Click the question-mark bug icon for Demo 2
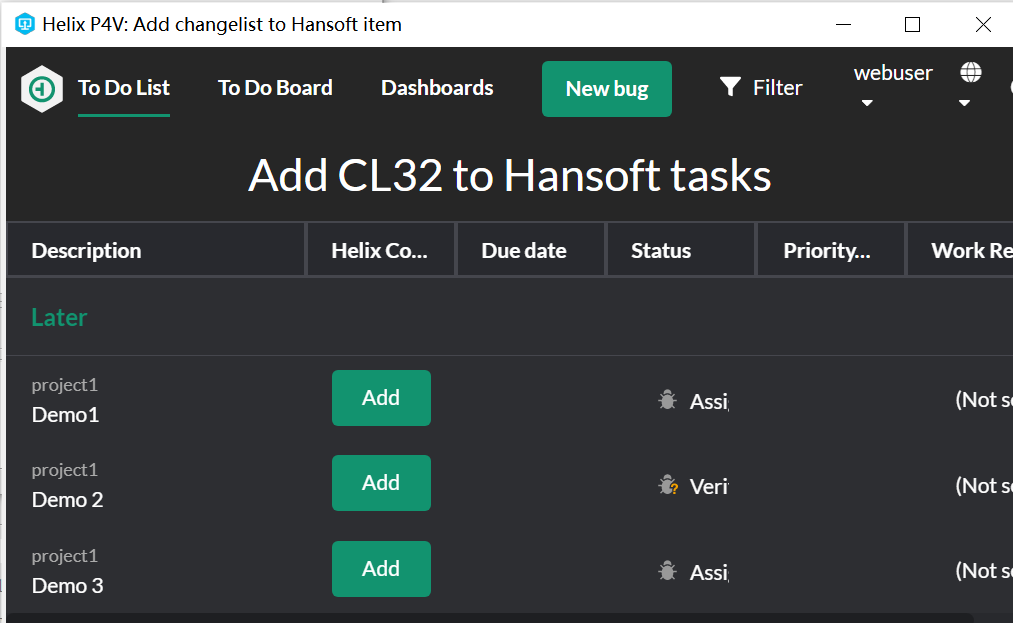 (667, 486)
